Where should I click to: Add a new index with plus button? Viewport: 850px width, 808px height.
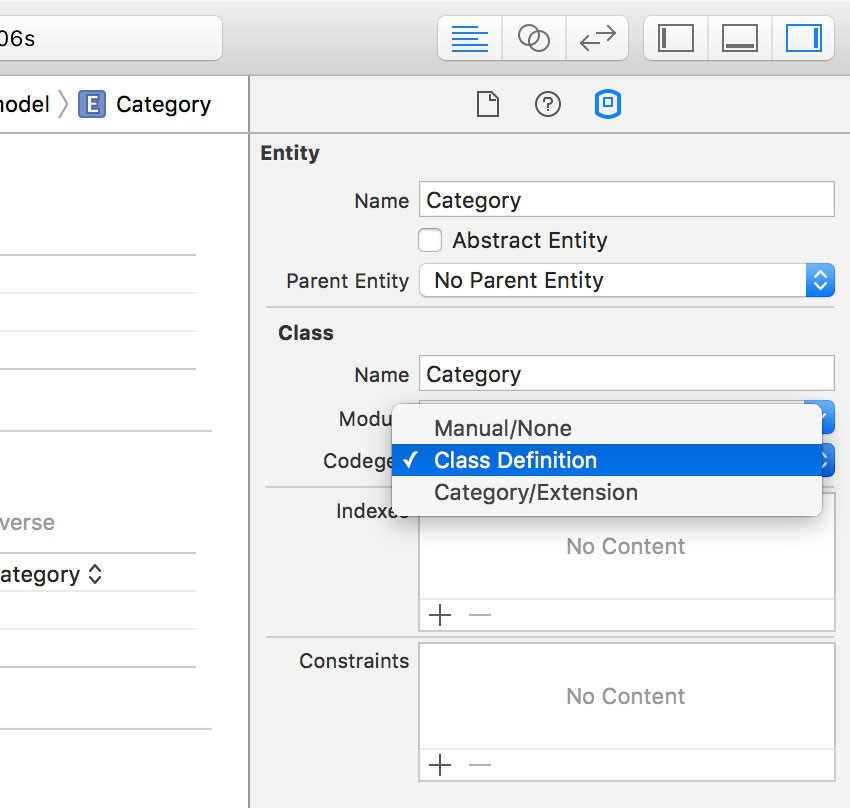[x=440, y=615]
